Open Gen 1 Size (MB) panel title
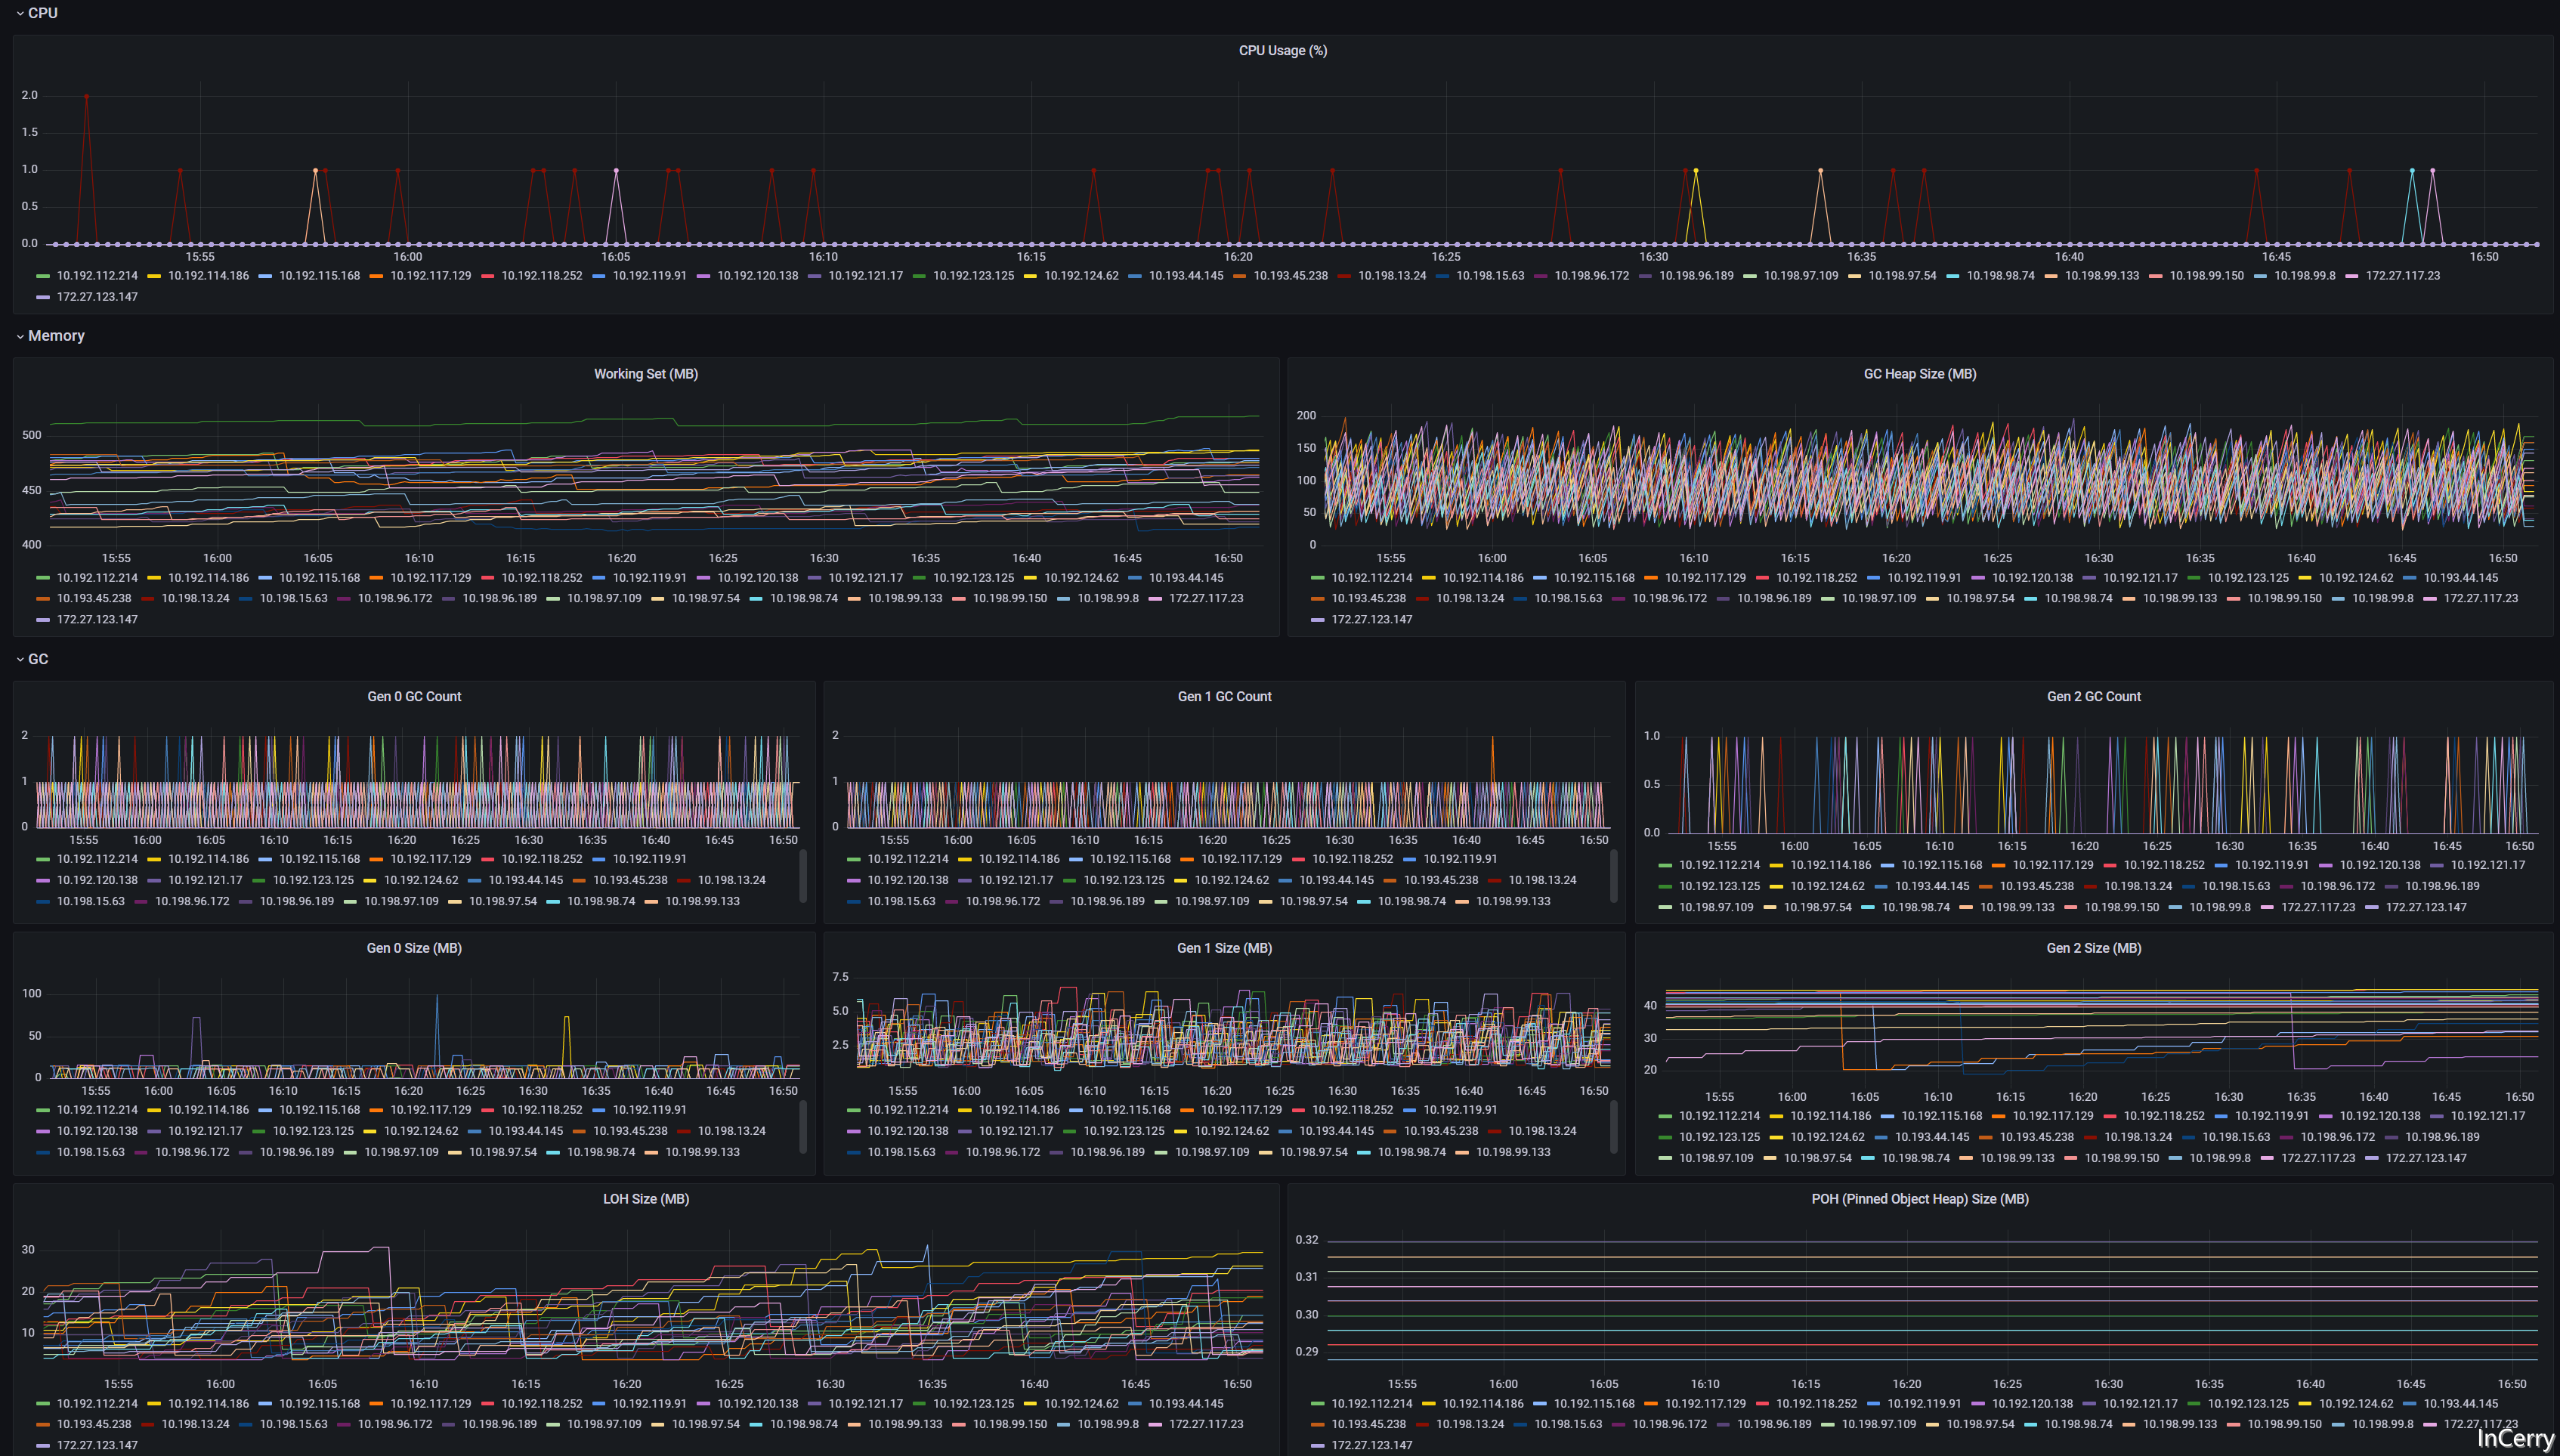The width and height of the screenshot is (2560, 1456). pos(1224,948)
